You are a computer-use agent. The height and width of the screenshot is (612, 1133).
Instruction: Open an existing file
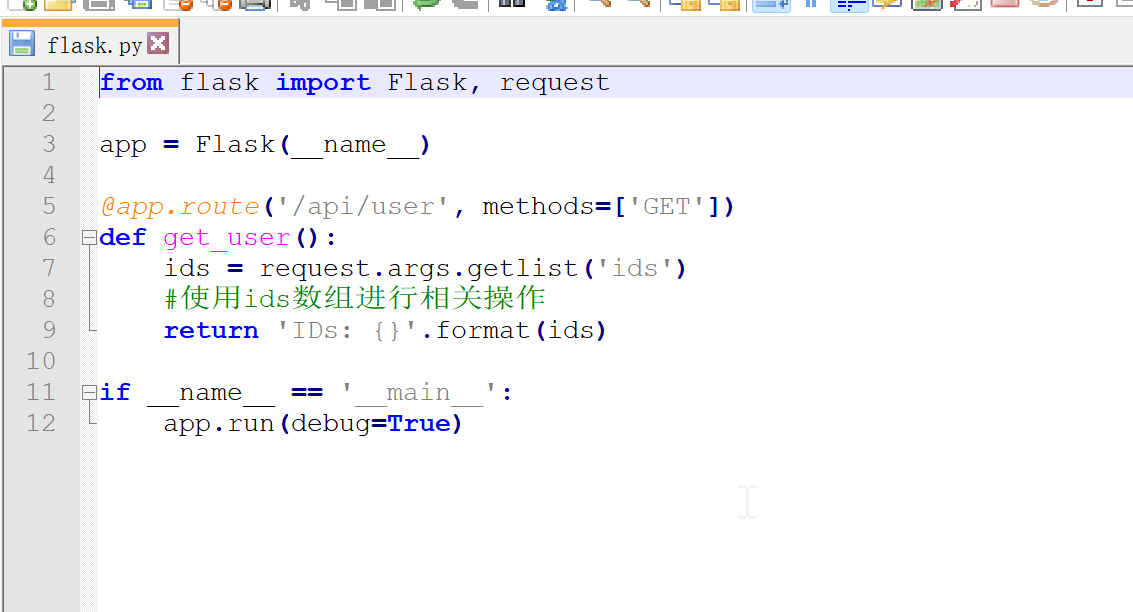pos(58,6)
